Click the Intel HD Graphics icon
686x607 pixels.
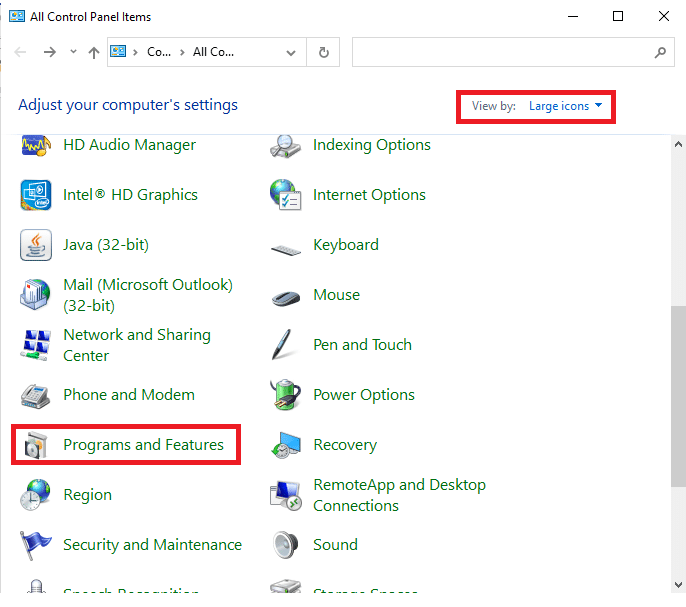coord(36,195)
